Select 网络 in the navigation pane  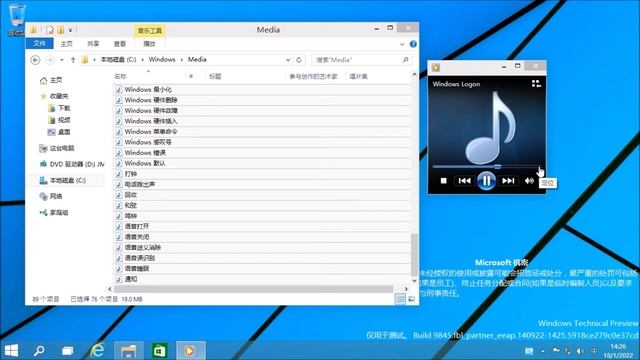pos(51,196)
